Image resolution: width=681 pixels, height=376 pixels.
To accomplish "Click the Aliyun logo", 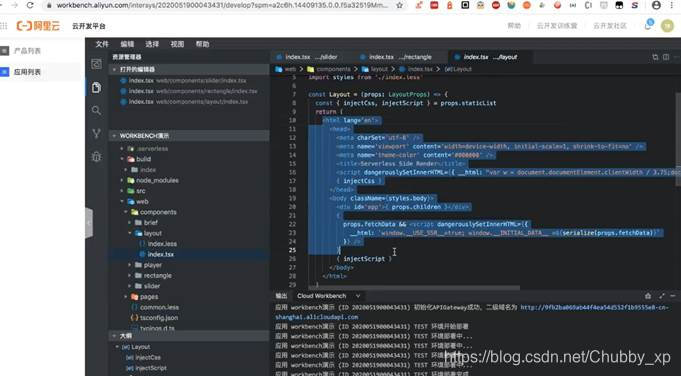I will [x=38, y=26].
